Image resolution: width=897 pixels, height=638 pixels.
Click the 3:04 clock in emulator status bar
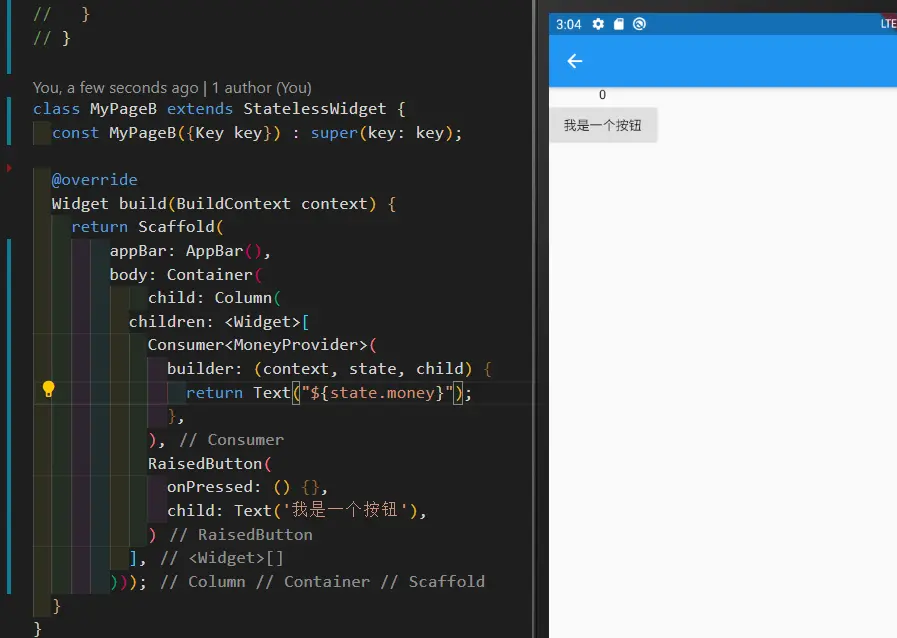pyautogui.click(x=568, y=25)
